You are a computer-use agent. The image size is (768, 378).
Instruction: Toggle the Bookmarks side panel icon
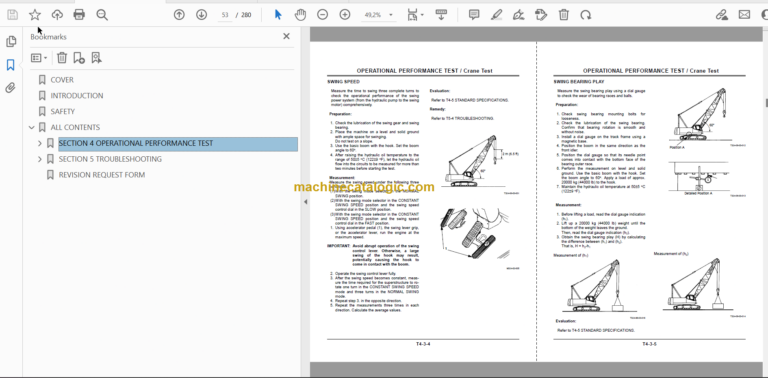10,65
